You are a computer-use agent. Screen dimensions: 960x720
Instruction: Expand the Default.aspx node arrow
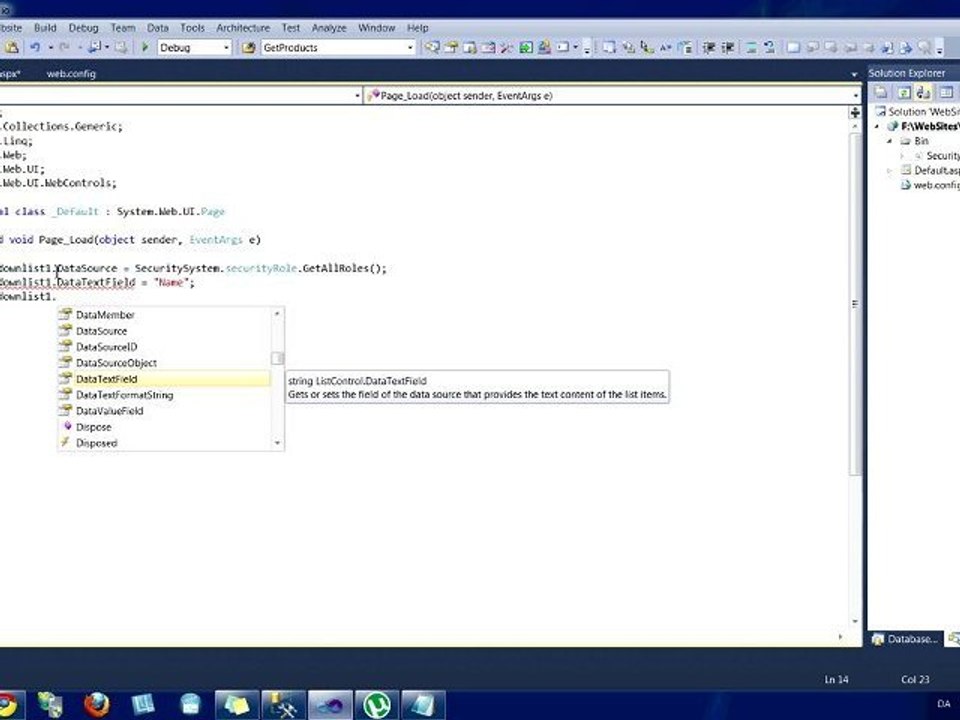890,171
